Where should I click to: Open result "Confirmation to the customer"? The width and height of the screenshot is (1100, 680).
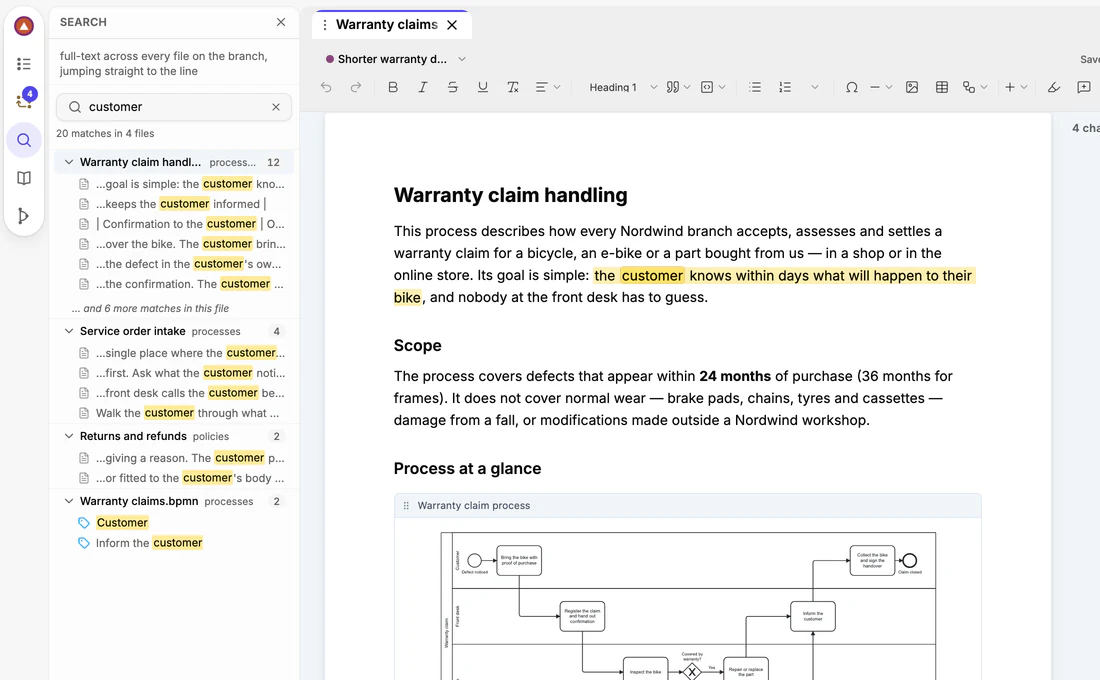coord(182,224)
